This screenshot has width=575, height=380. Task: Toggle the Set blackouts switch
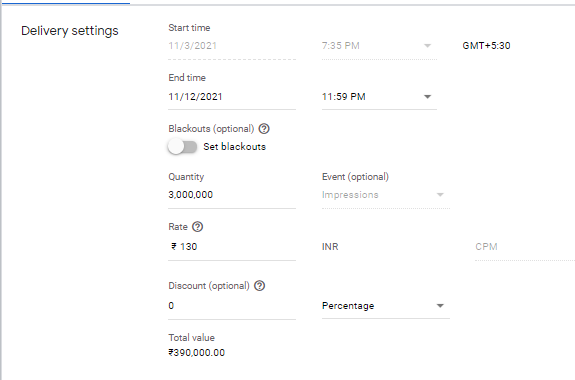point(182,147)
